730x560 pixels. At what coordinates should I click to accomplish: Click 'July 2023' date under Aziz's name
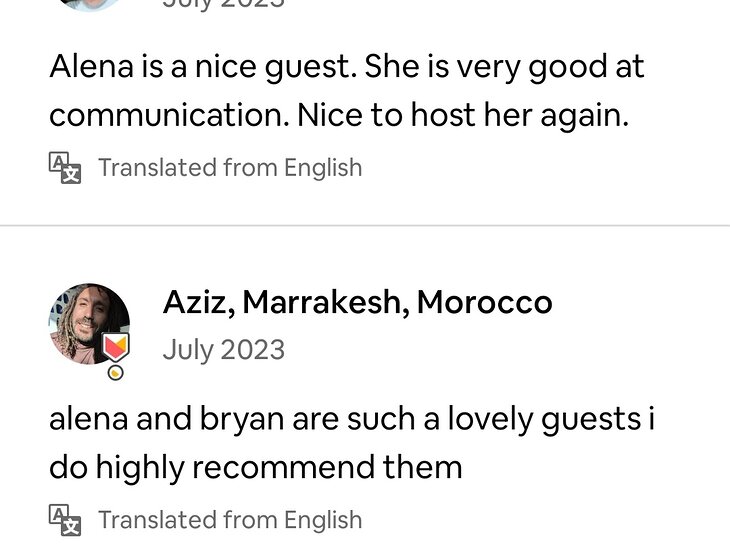click(224, 350)
